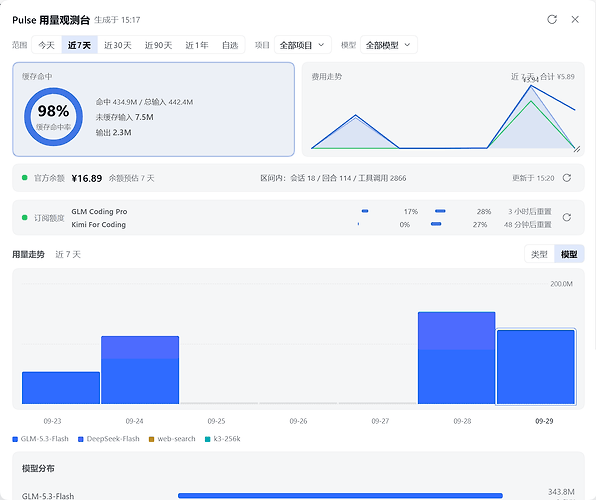The height and width of the screenshot is (500, 596).
Task: Refresh subscription quota row
Action: pyautogui.click(x=567, y=217)
